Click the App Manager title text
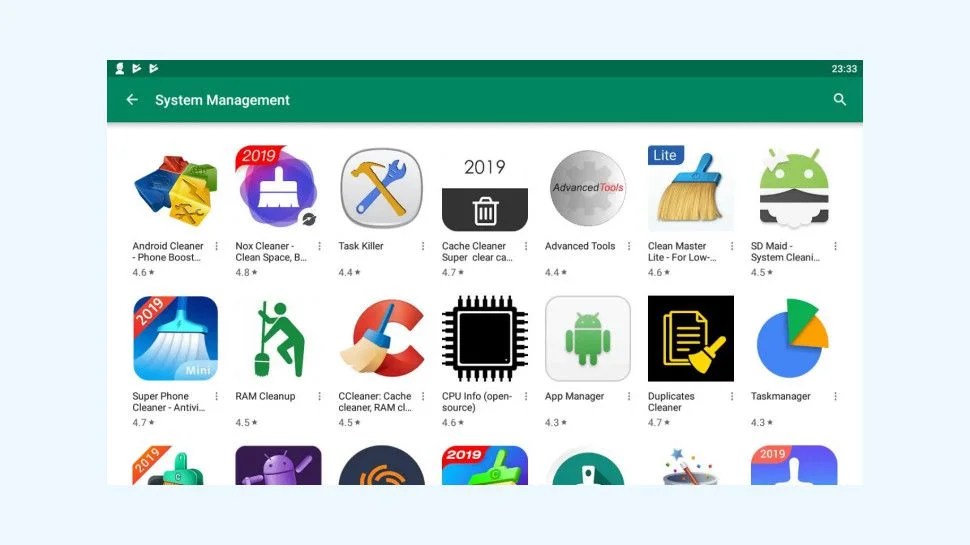Screen dimensions: 970x545 tap(575, 396)
